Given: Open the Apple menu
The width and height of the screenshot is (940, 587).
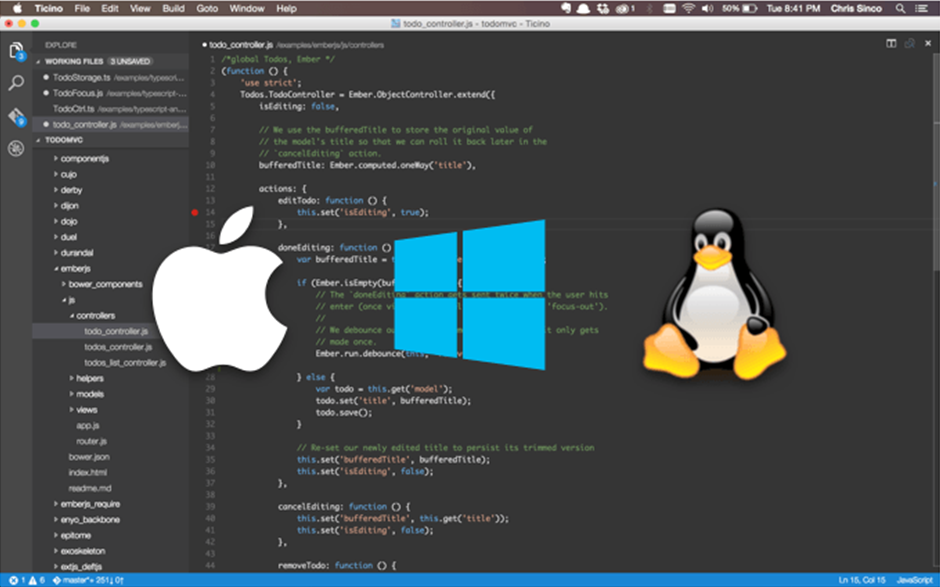Looking at the screenshot, I should (17, 8).
